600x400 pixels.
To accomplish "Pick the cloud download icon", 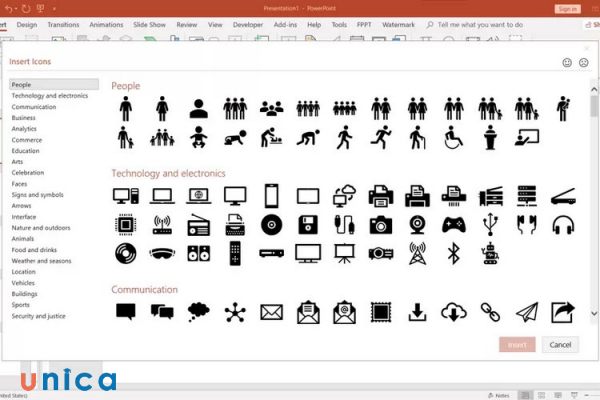I will tap(453, 313).
